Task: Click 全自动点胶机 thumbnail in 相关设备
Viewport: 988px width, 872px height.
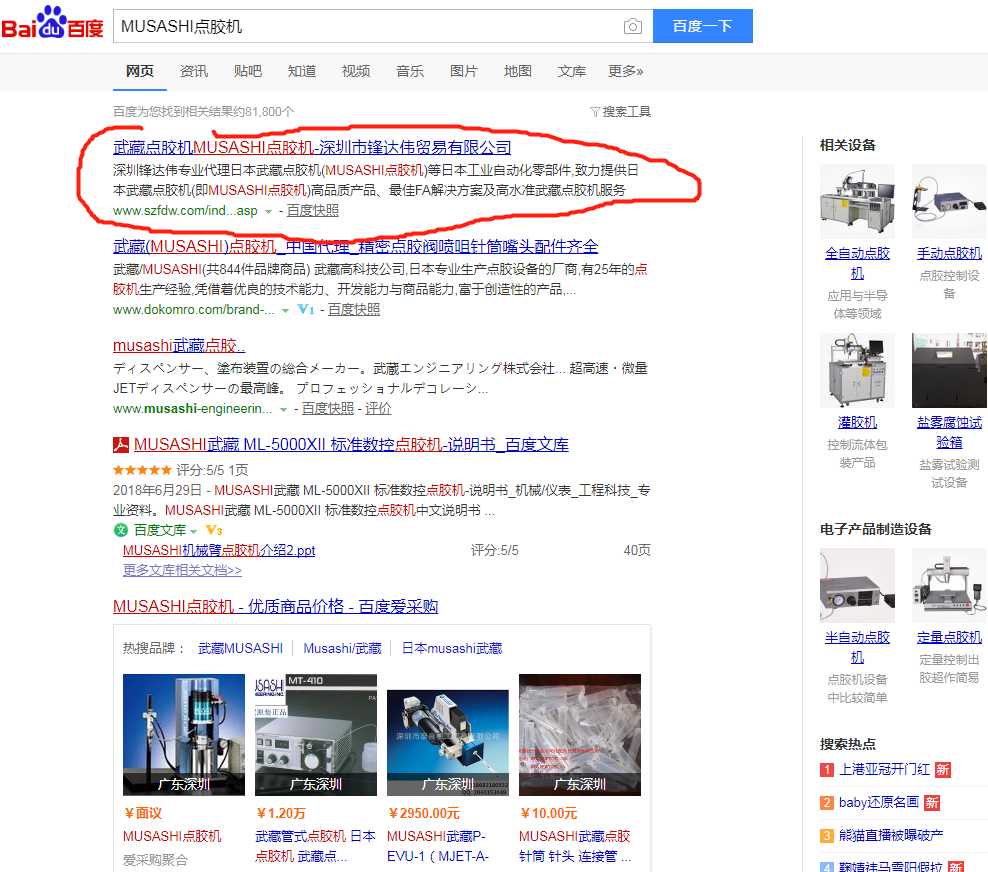Action: [858, 202]
